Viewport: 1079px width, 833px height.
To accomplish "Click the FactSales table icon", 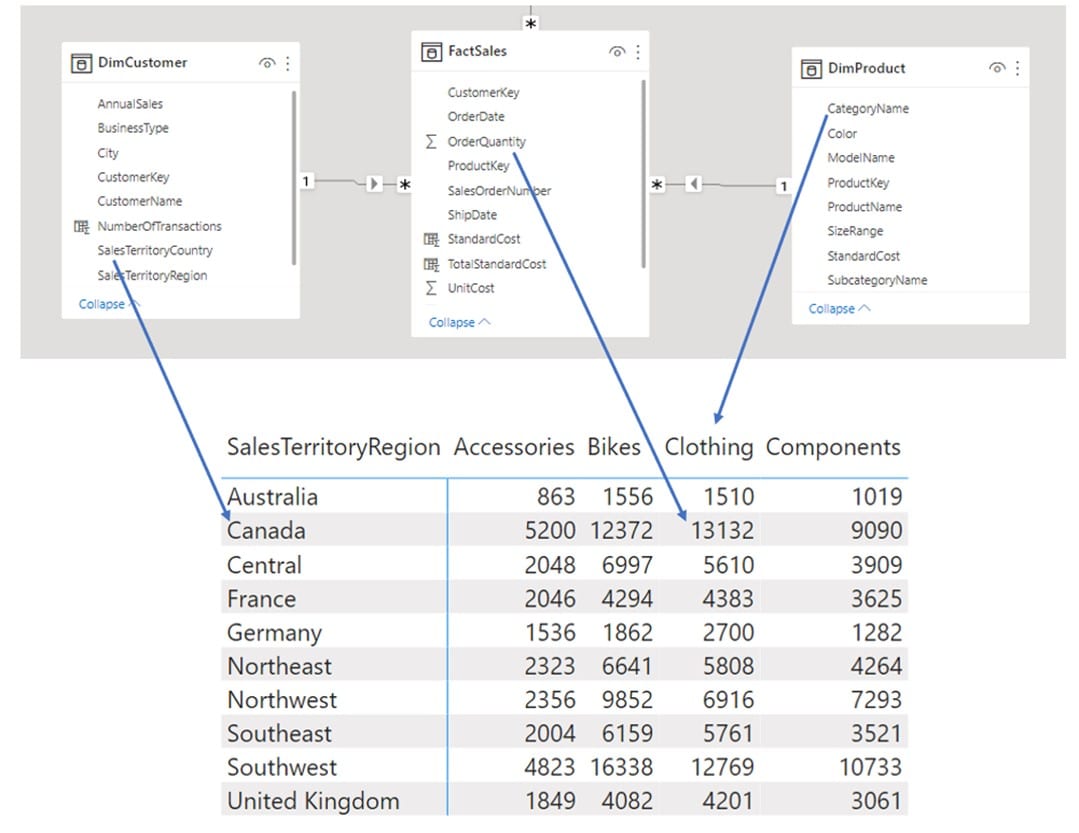I will (x=431, y=52).
